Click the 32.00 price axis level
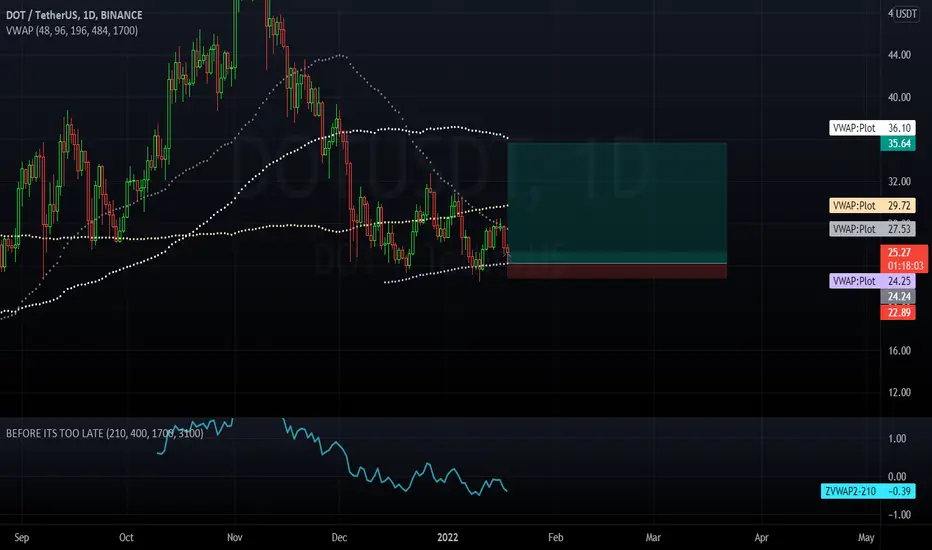Viewport: 932px width, 550px height. pyautogui.click(x=899, y=181)
